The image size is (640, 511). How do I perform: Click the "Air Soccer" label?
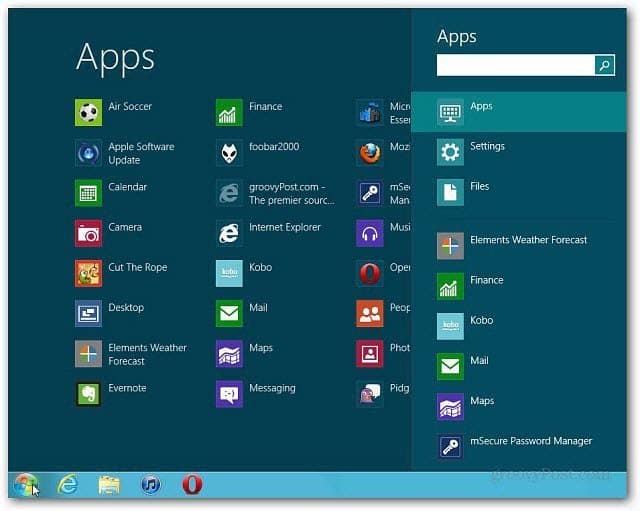tap(130, 107)
